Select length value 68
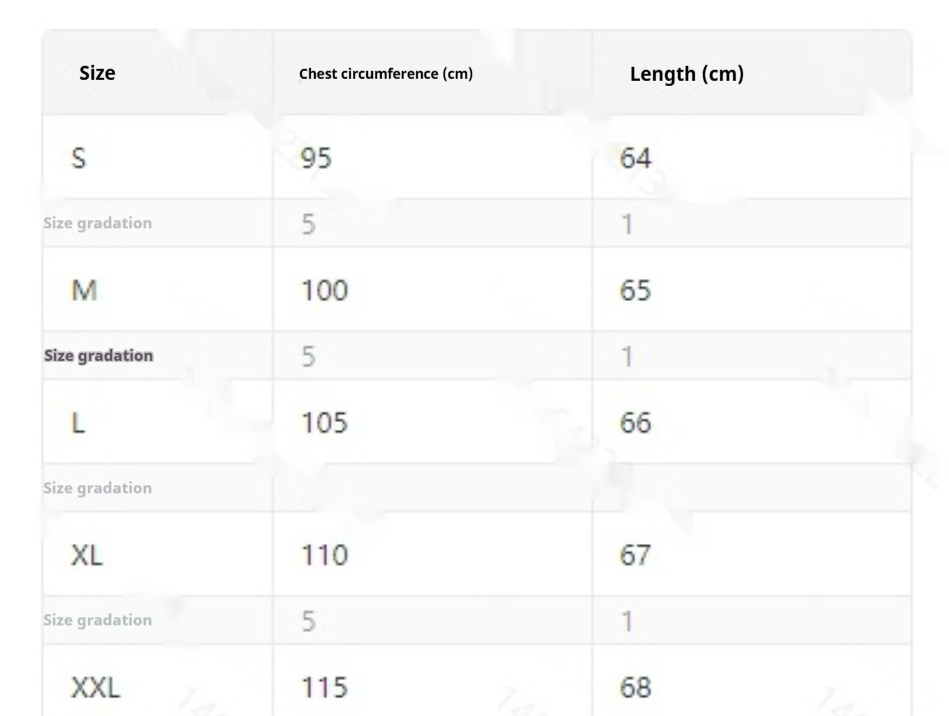The height and width of the screenshot is (716, 949). [x=636, y=687]
